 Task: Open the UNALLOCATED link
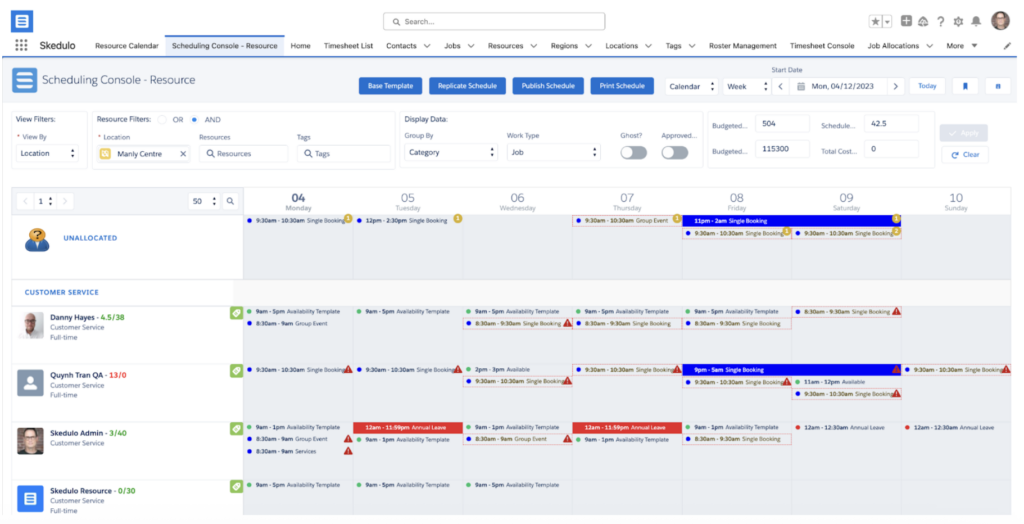tap(90, 238)
